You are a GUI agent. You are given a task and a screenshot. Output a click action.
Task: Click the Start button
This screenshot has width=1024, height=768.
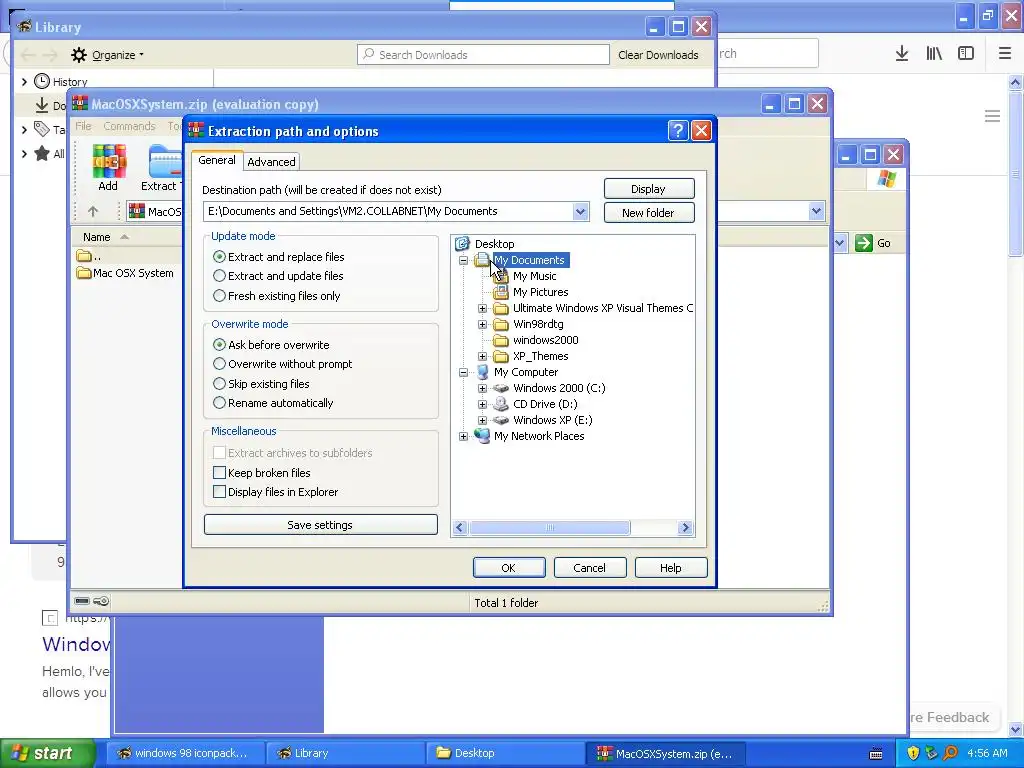pos(46,753)
